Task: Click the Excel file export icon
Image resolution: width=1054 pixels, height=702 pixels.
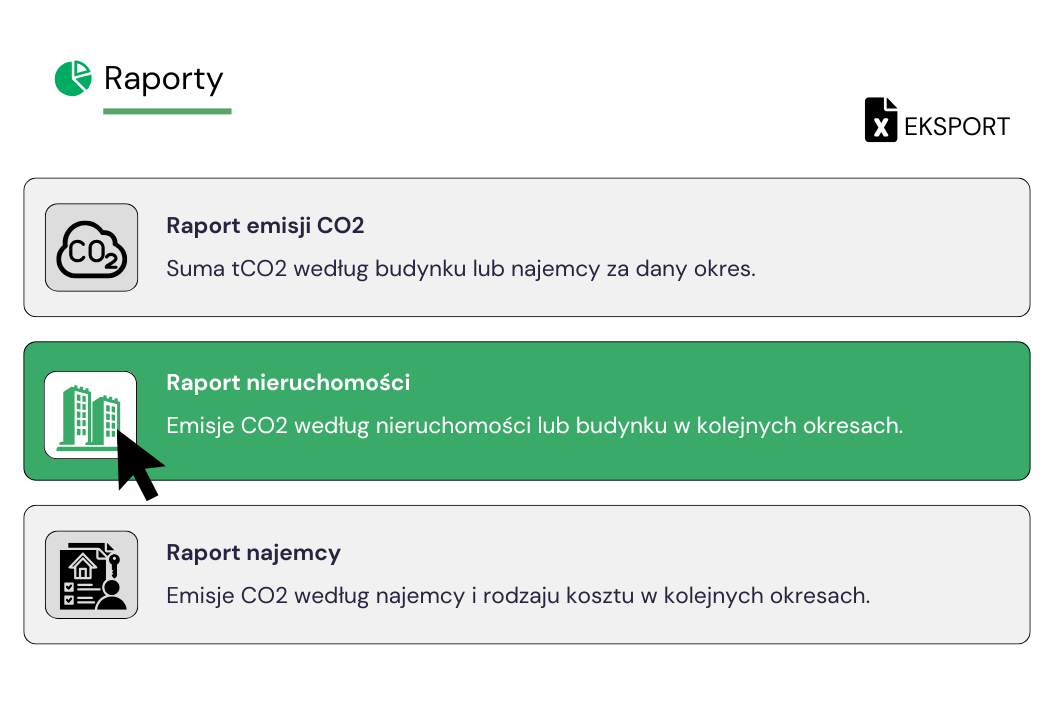Action: click(x=881, y=120)
